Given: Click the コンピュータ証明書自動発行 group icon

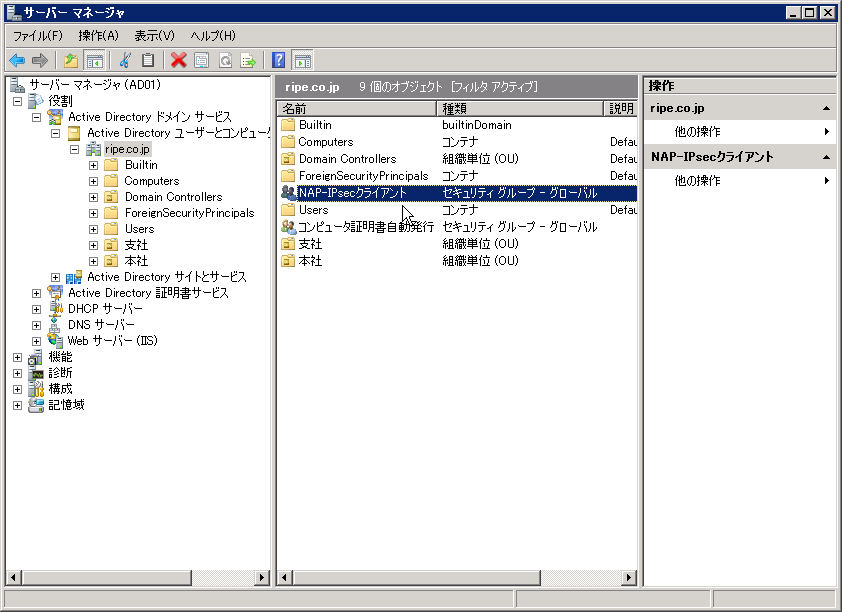Looking at the screenshot, I should tap(288, 227).
